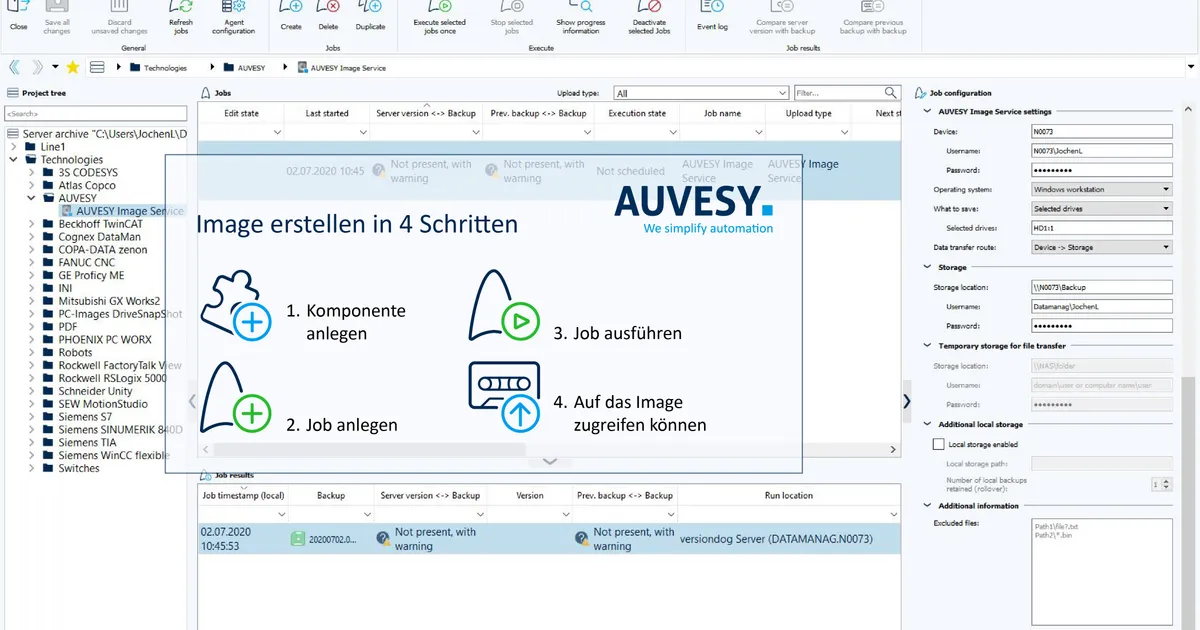Open the Edit state column filter dropdown
The width and height of the screenshot is (1200, 630).
278,132
